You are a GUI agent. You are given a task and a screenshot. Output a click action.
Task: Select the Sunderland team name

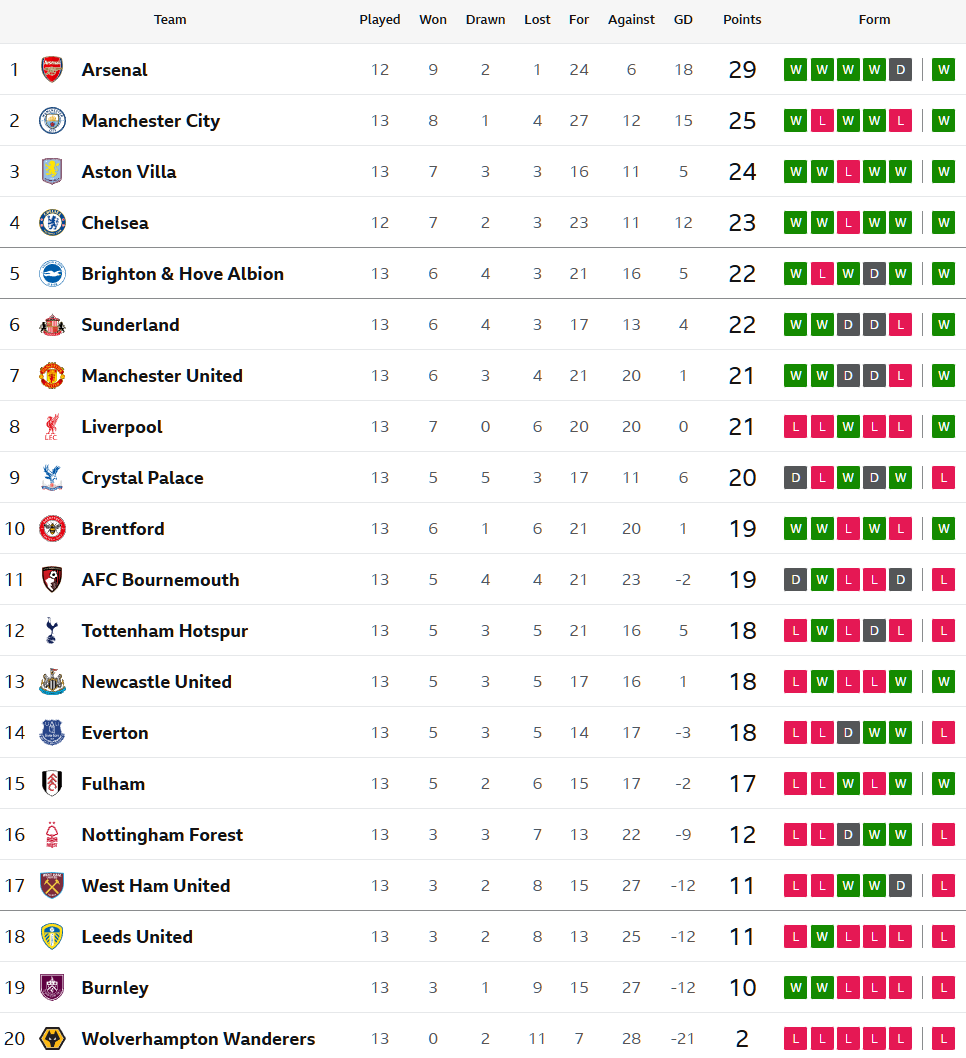130,325
